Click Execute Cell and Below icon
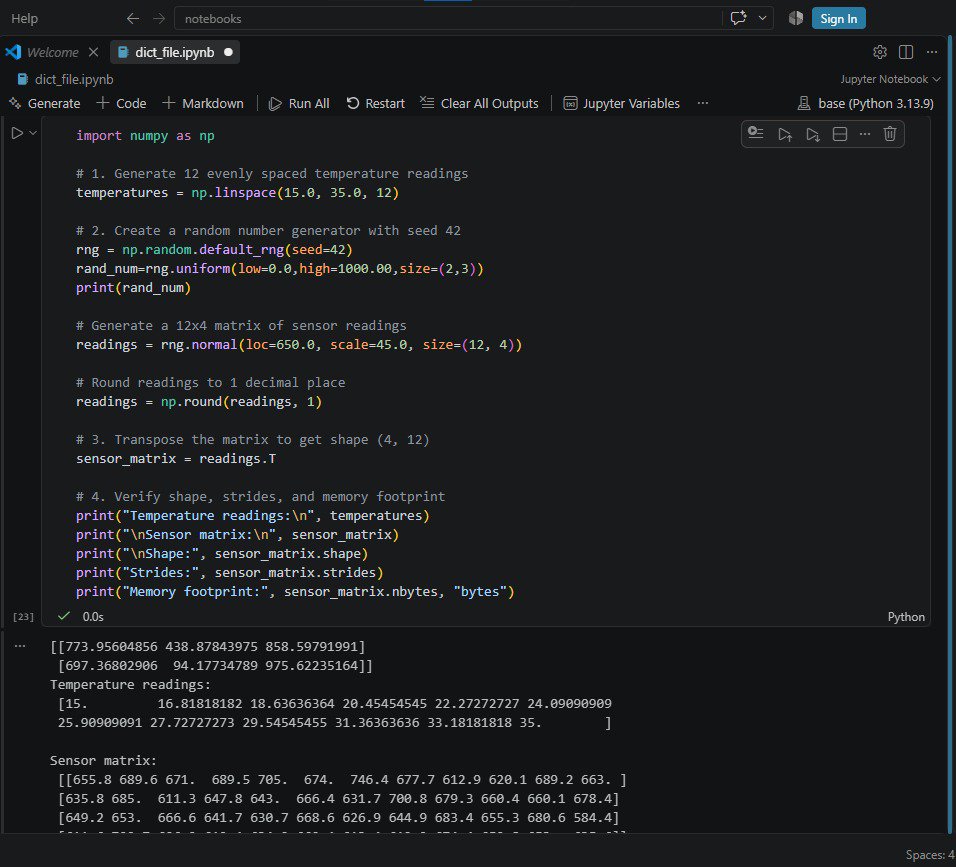 click(812, 134)
